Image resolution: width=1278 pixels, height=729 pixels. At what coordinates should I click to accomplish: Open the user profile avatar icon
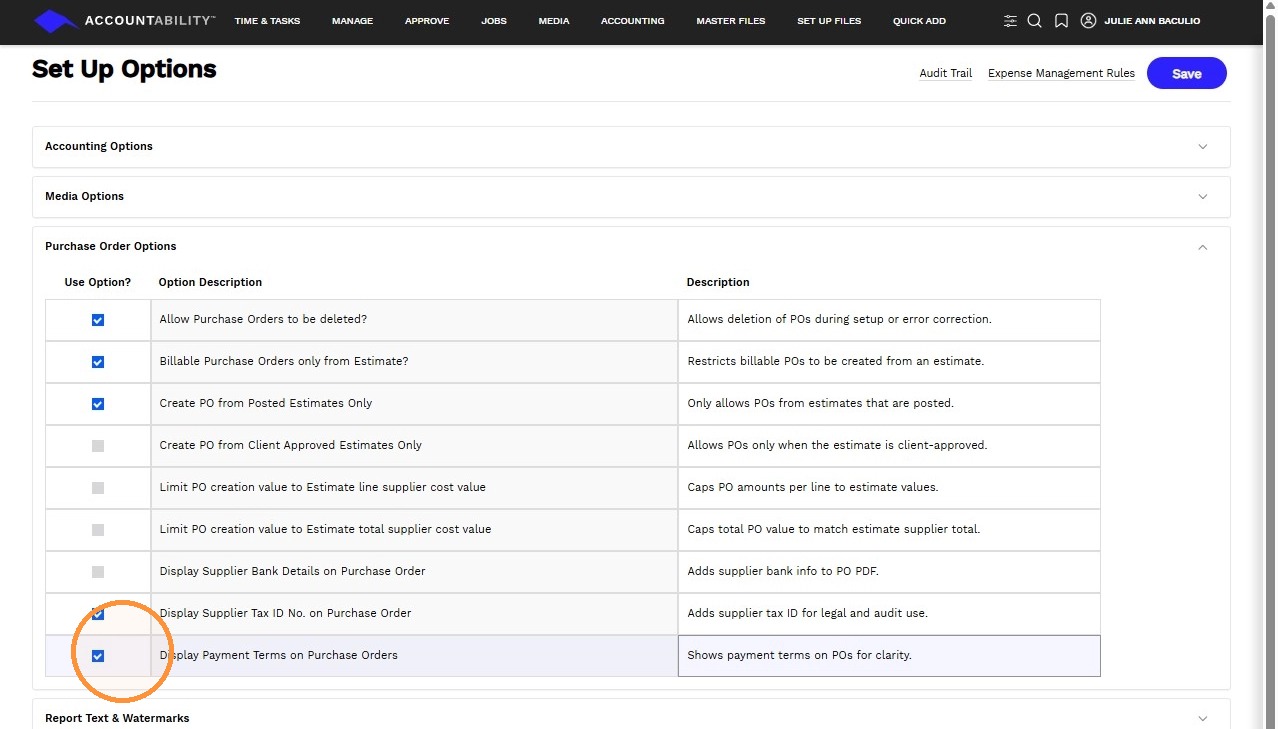1088,21
